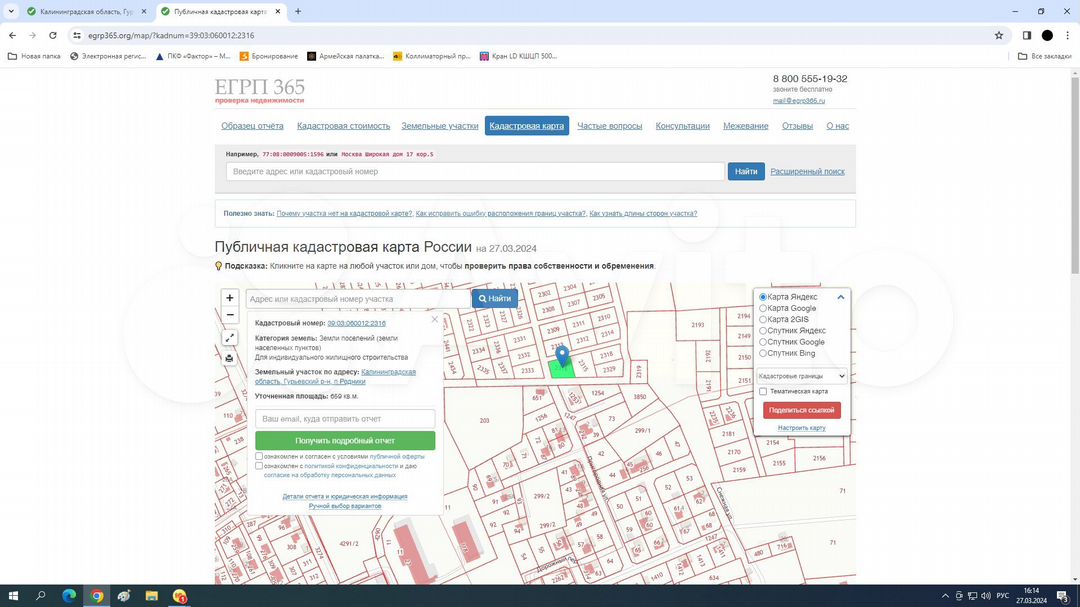This screenshot has height=607, width=1080.
Task: Zoom in the map with plus button
Action: (x=230, y=298)
